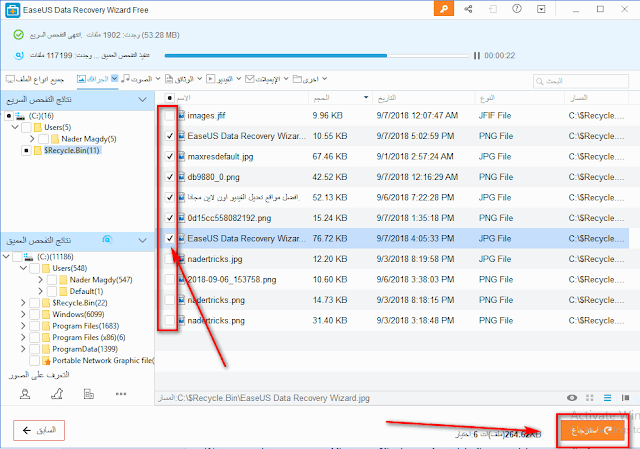Select the $Recycle.Bin(11) tree folder
Image resolution: width=640 pixels, height=449 pixels.
[x=72, y=150]
